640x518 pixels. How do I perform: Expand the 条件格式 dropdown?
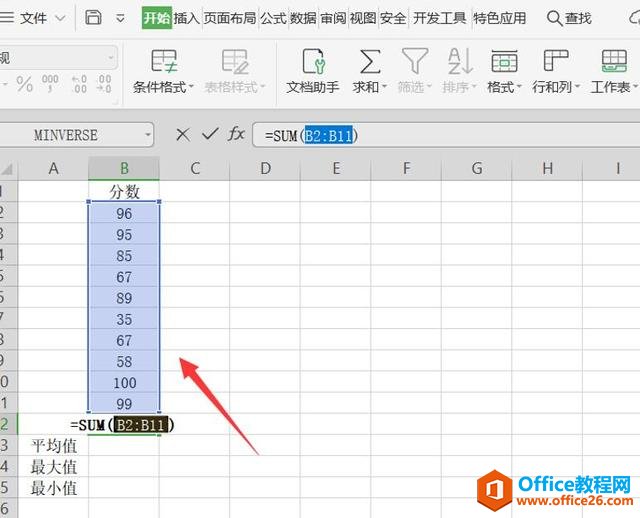(x=191, y=87)
